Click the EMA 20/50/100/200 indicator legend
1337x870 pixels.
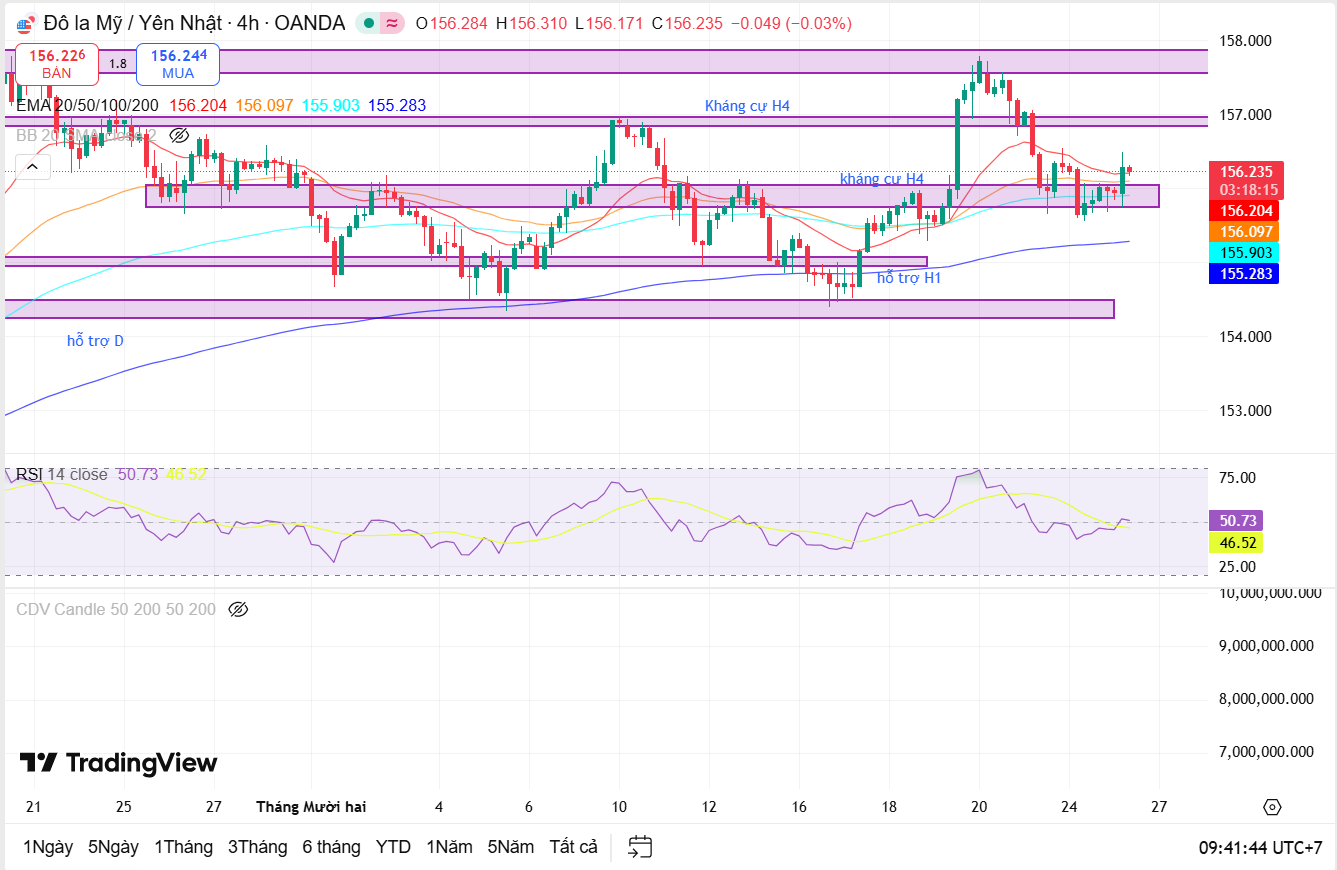click(x=88, y=105)
